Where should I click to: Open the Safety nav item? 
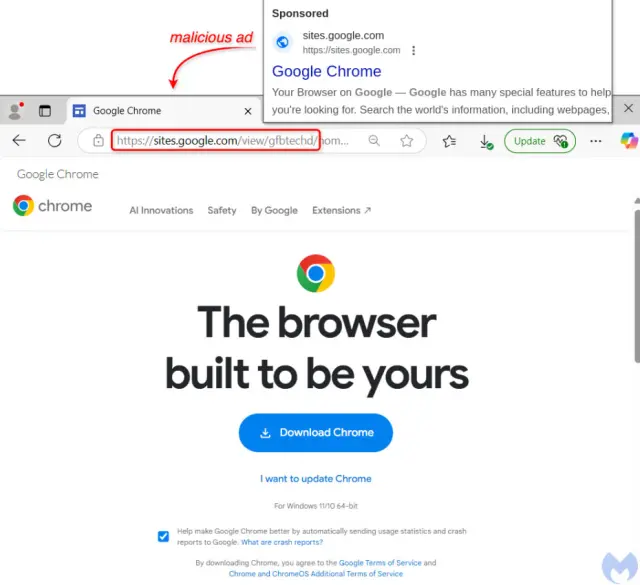click(x=222, y=210)
